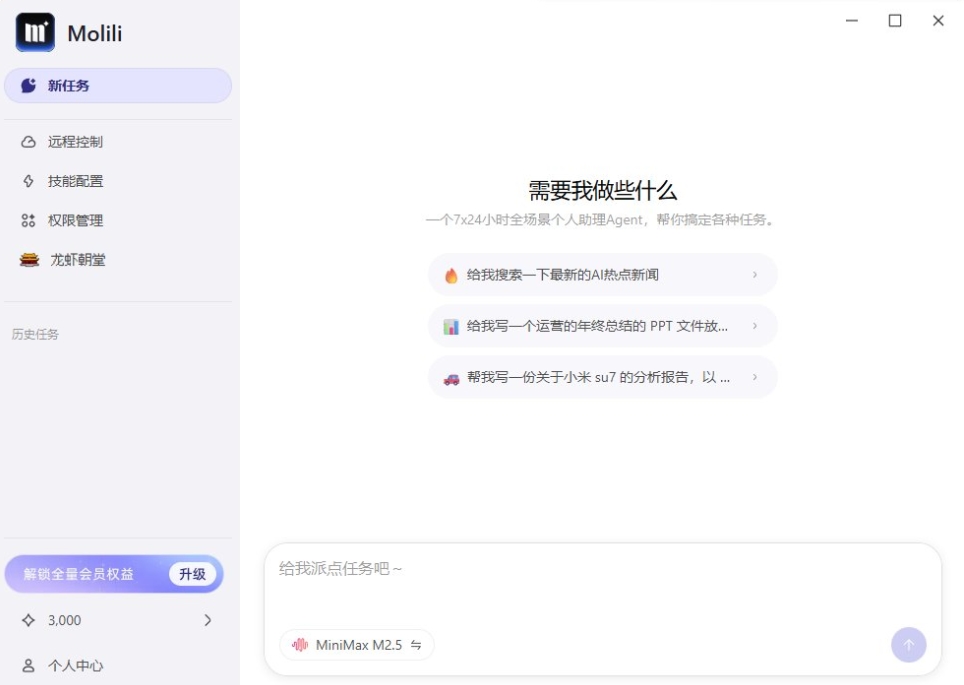Click chevron on PPT suggestion row
The width and height of the screenshot is (964, 685).
(755, 326)
